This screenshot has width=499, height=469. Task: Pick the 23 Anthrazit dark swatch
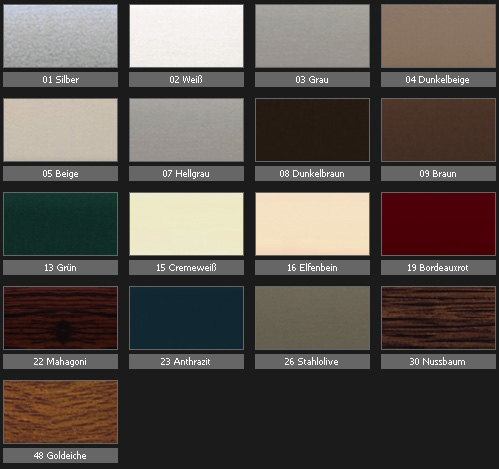[x=186, y=318]
